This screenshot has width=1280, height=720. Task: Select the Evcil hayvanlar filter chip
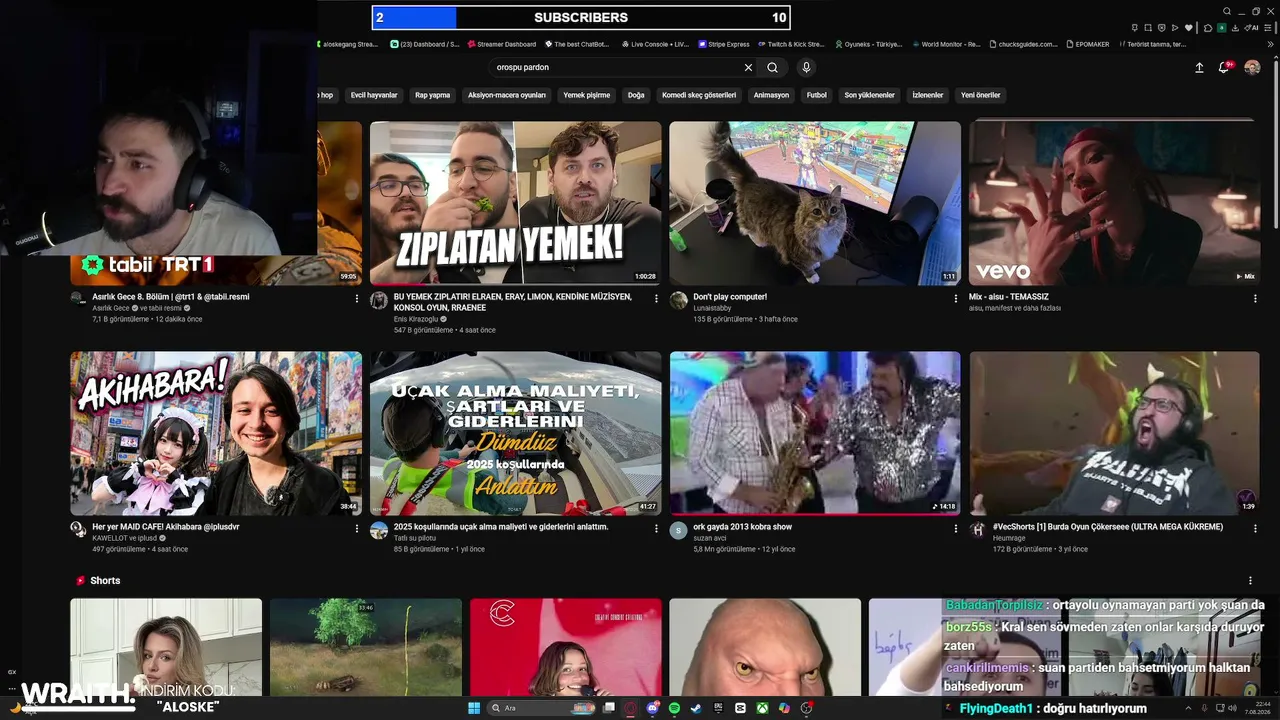click(x=374, y=95)
